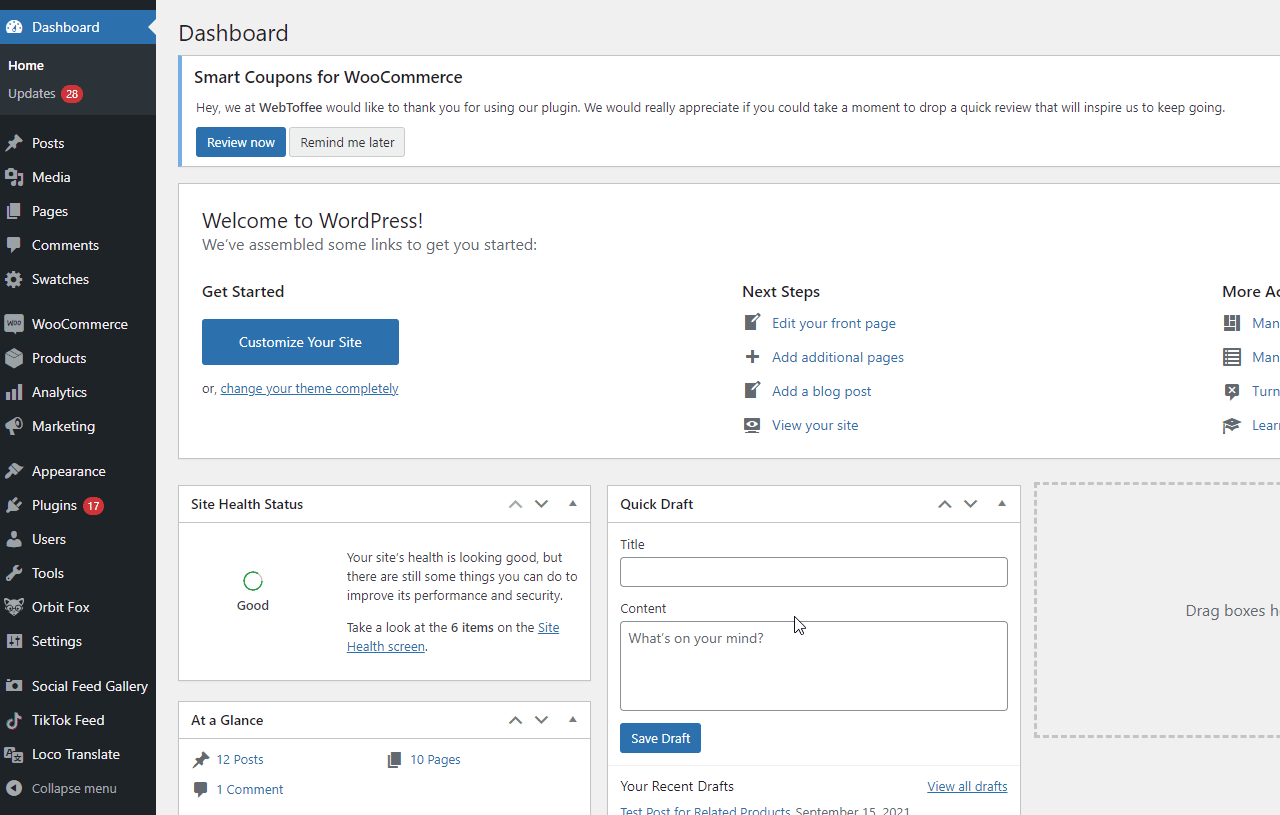
Task: Go to the Appearance menu
Action: pos(69,471)
